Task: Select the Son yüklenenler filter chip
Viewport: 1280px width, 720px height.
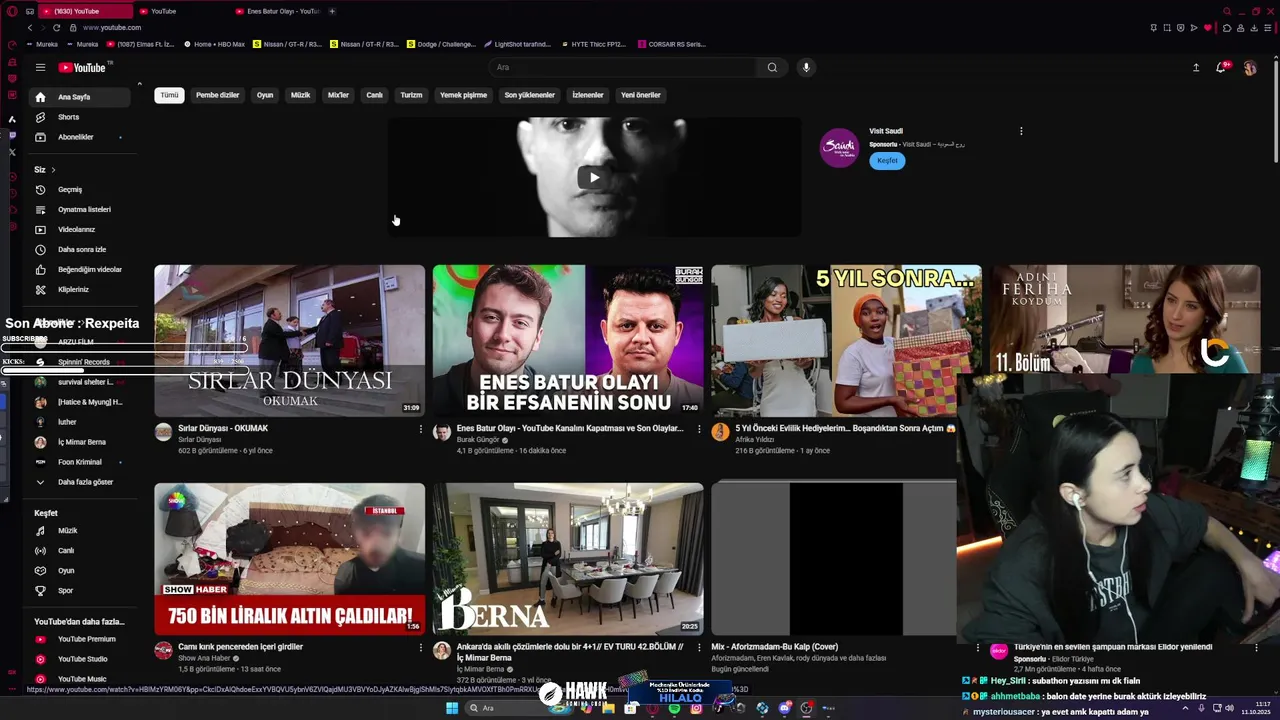Action: [529, 95]
